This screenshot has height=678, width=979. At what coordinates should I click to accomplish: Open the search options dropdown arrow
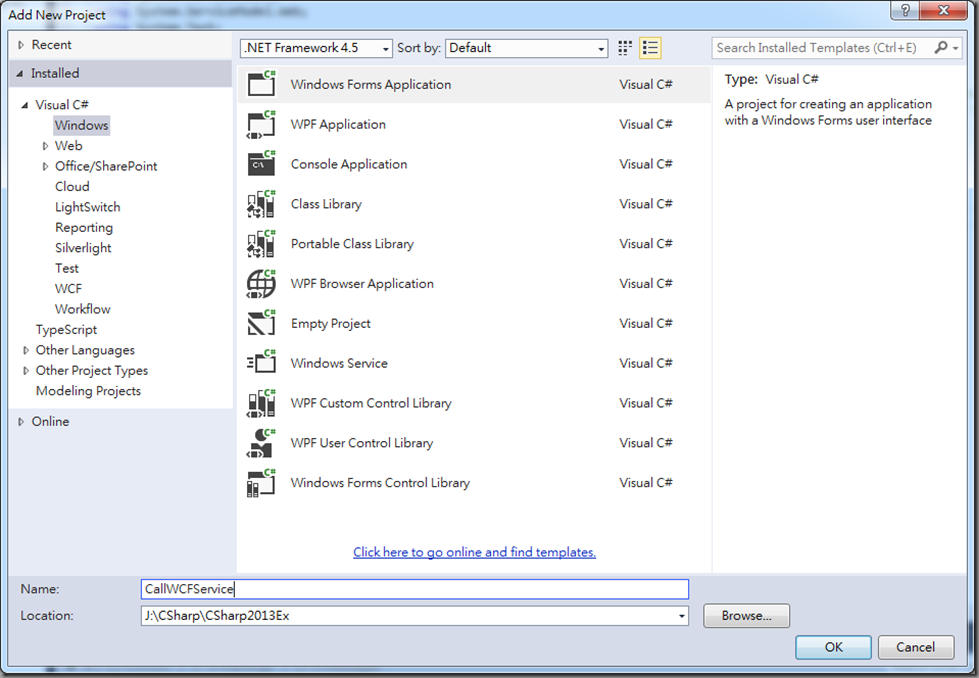coord(956,48)
